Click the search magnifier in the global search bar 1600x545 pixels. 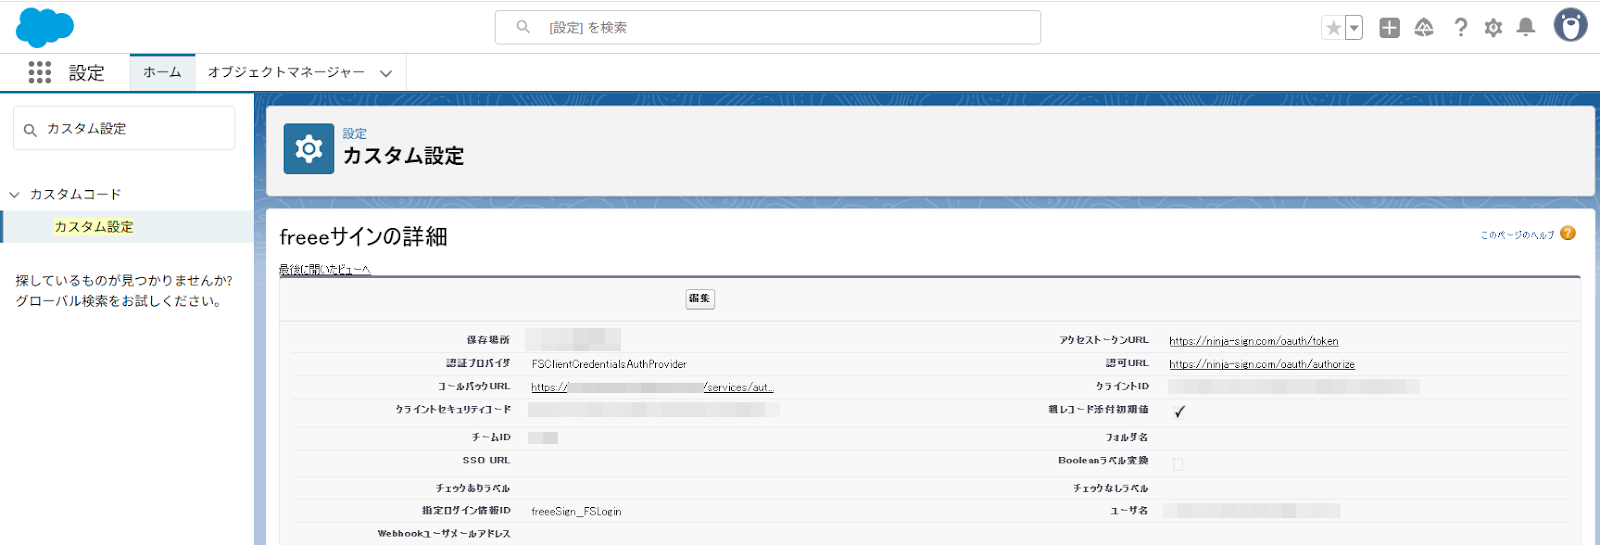pyautogui.click(x=523, y=27)
